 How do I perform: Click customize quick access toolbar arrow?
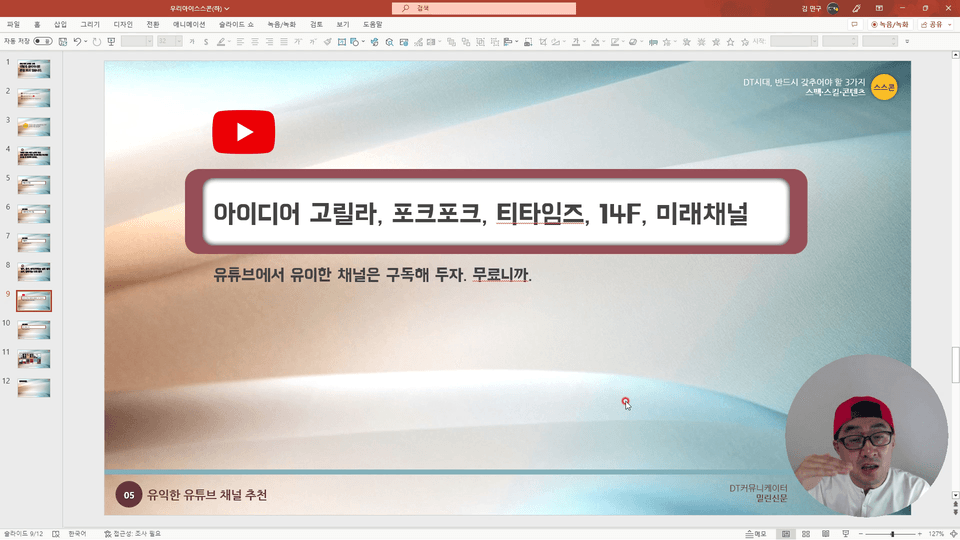point(907,42)
